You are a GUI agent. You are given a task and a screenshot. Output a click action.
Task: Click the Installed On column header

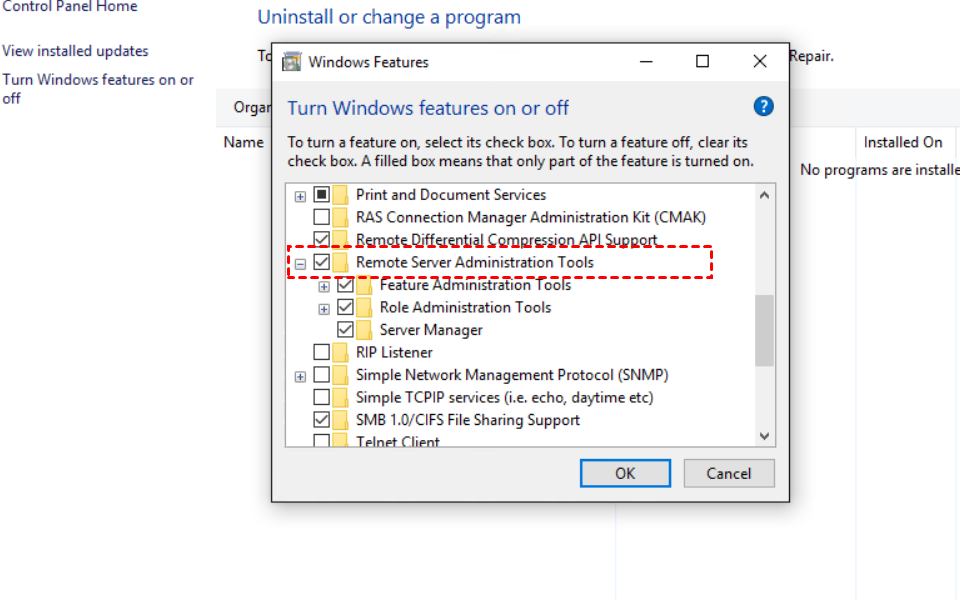pos(903,142)
